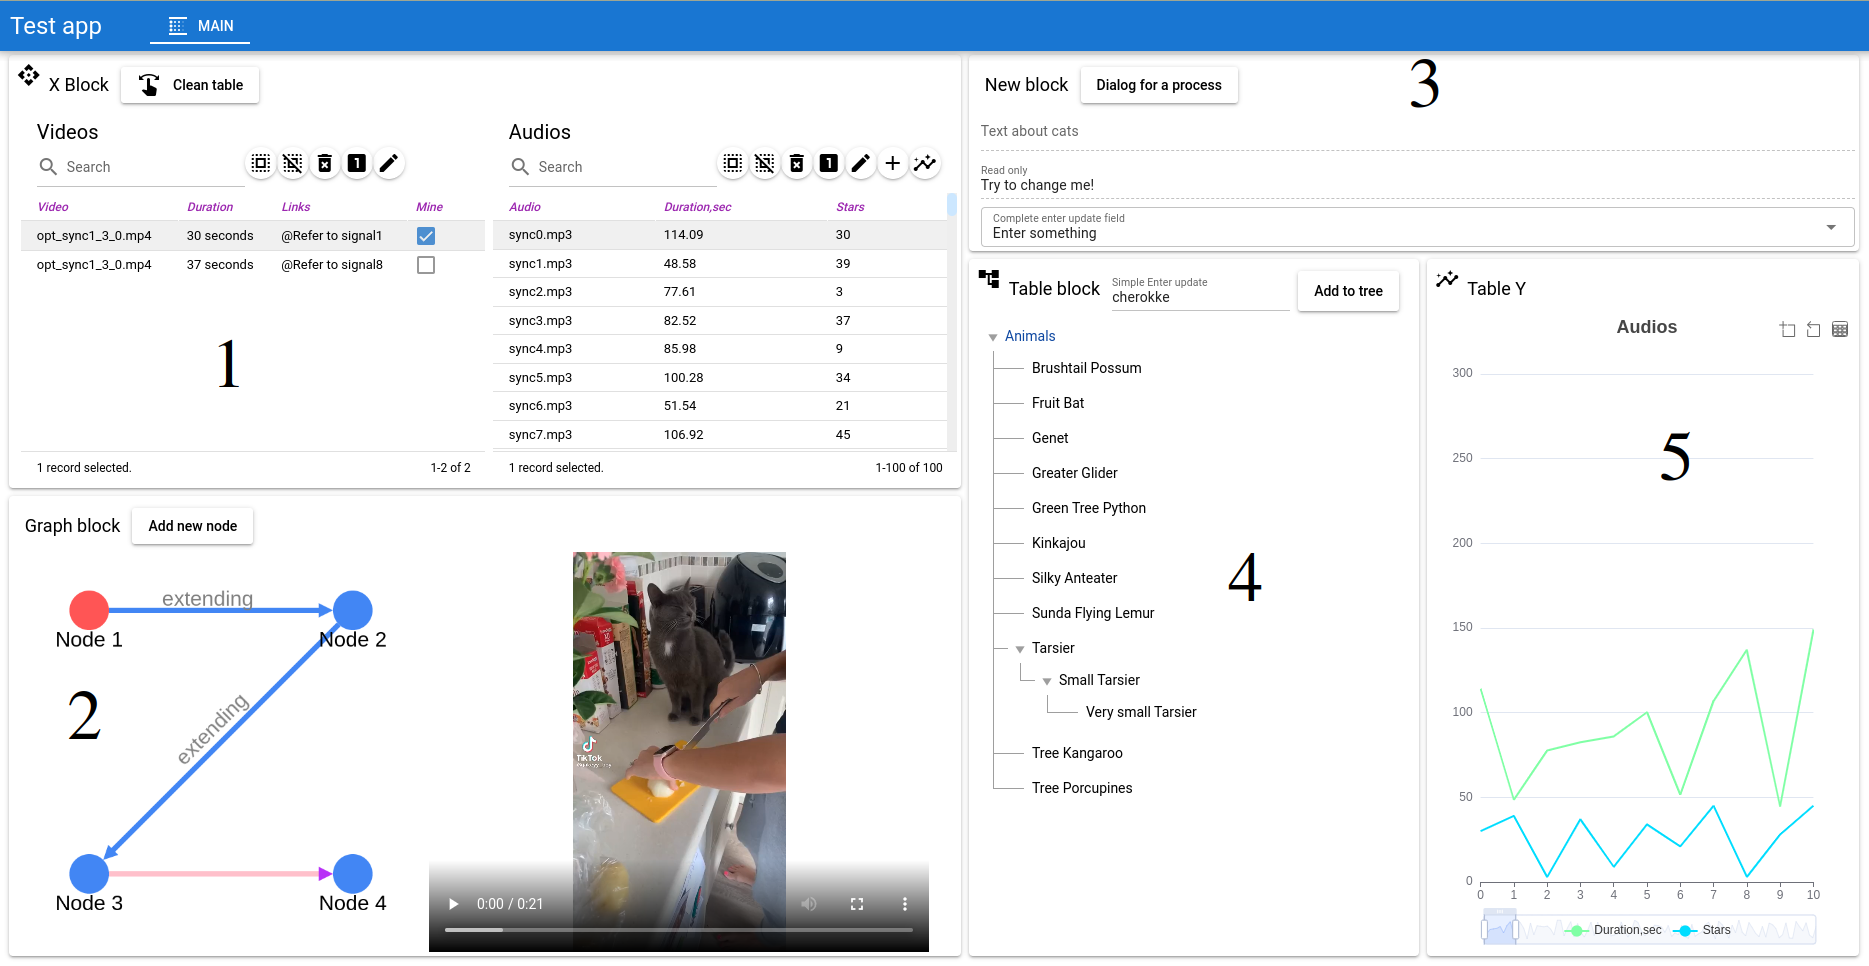Click chart data view table icon

coord(1840,329)
